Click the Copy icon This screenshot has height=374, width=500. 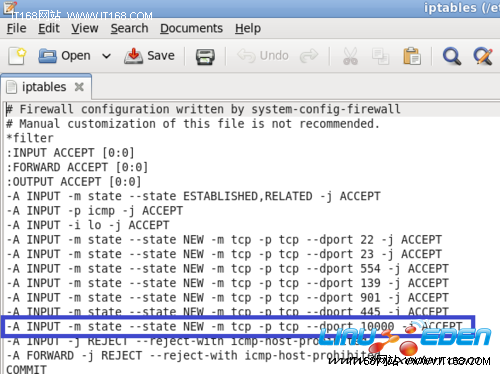[381, 56]
